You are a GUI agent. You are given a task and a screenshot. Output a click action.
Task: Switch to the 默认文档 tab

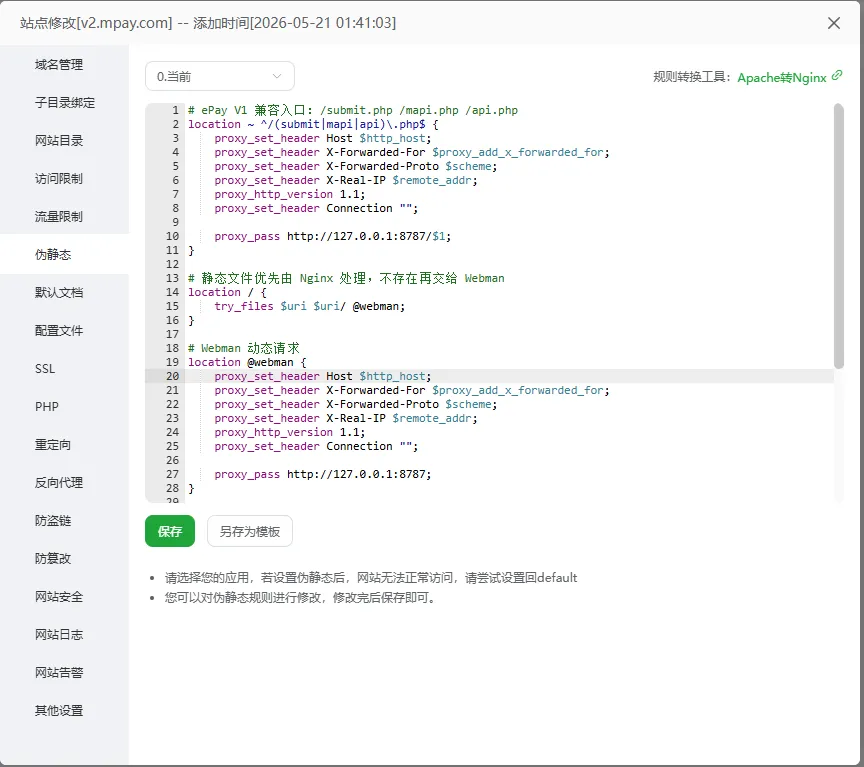tap(59, 293)
